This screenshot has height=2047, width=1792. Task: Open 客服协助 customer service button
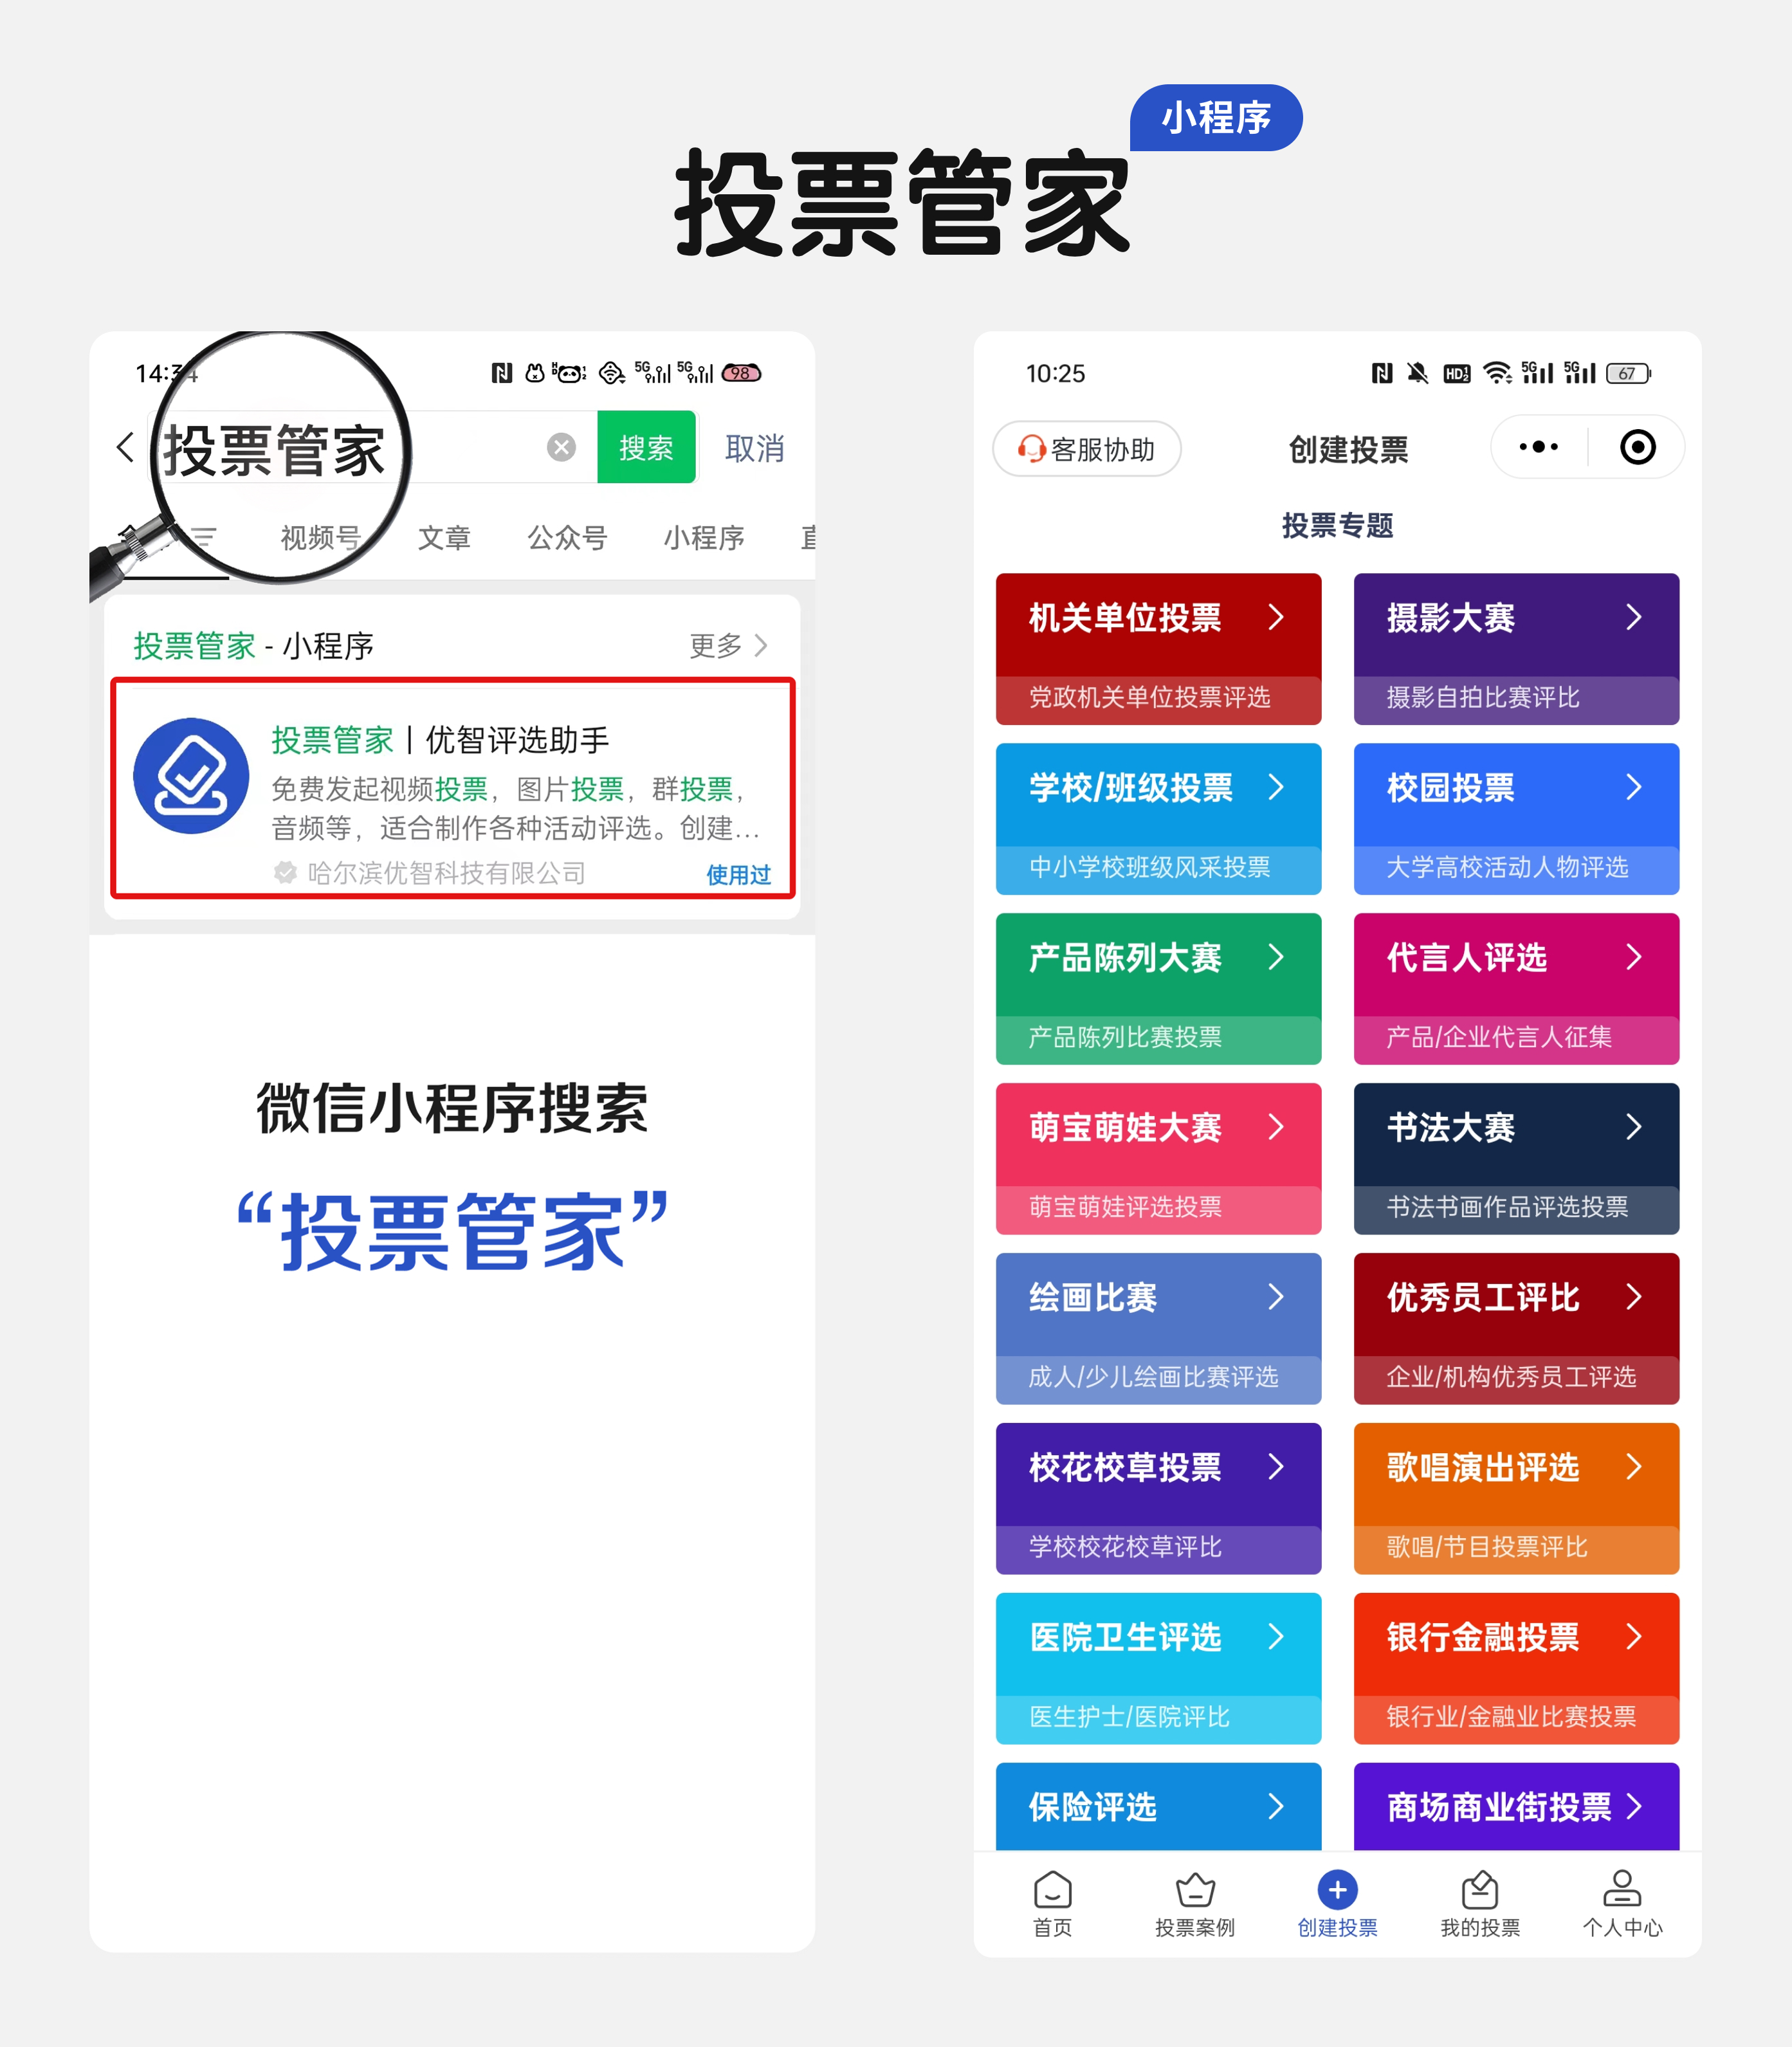click(x=1086, y=449)
